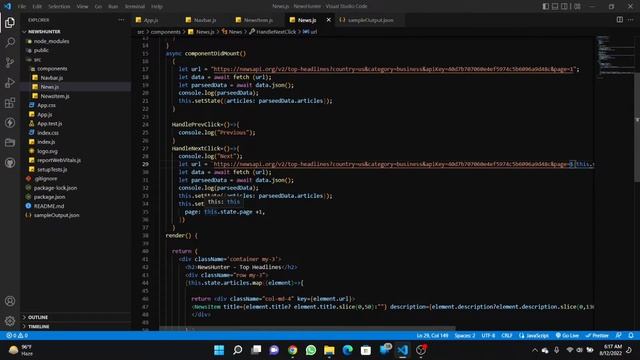Expand the TIMELINE section

coord(39,327)
